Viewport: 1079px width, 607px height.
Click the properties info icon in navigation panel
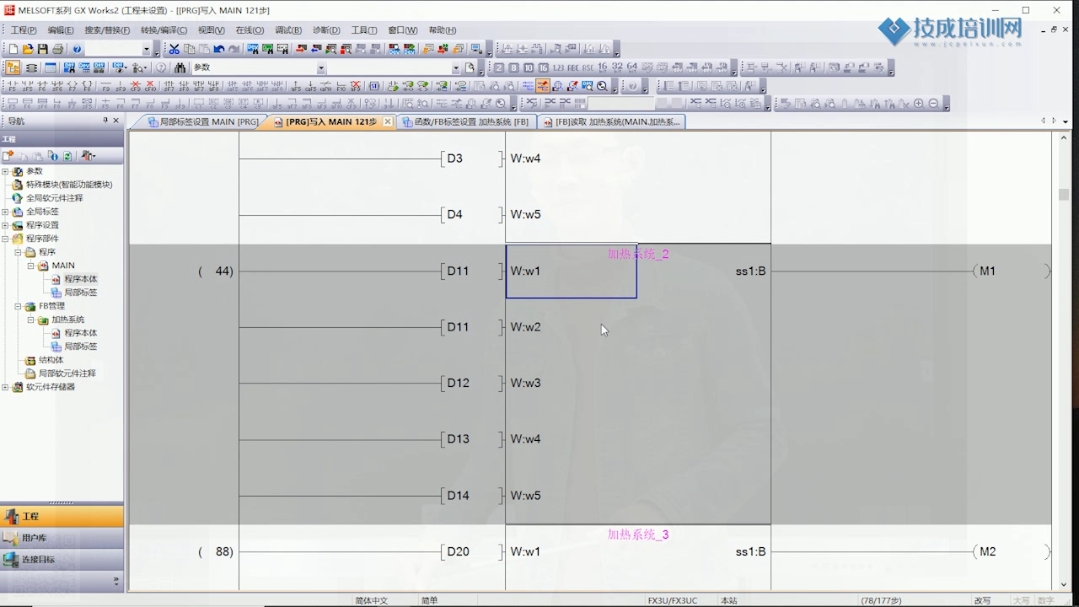tap(53, 156)
